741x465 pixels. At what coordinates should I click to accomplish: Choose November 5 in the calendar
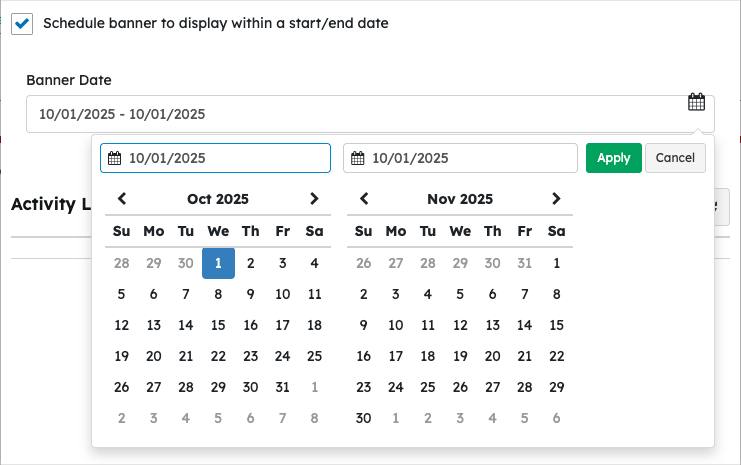(x=460, y=294)
